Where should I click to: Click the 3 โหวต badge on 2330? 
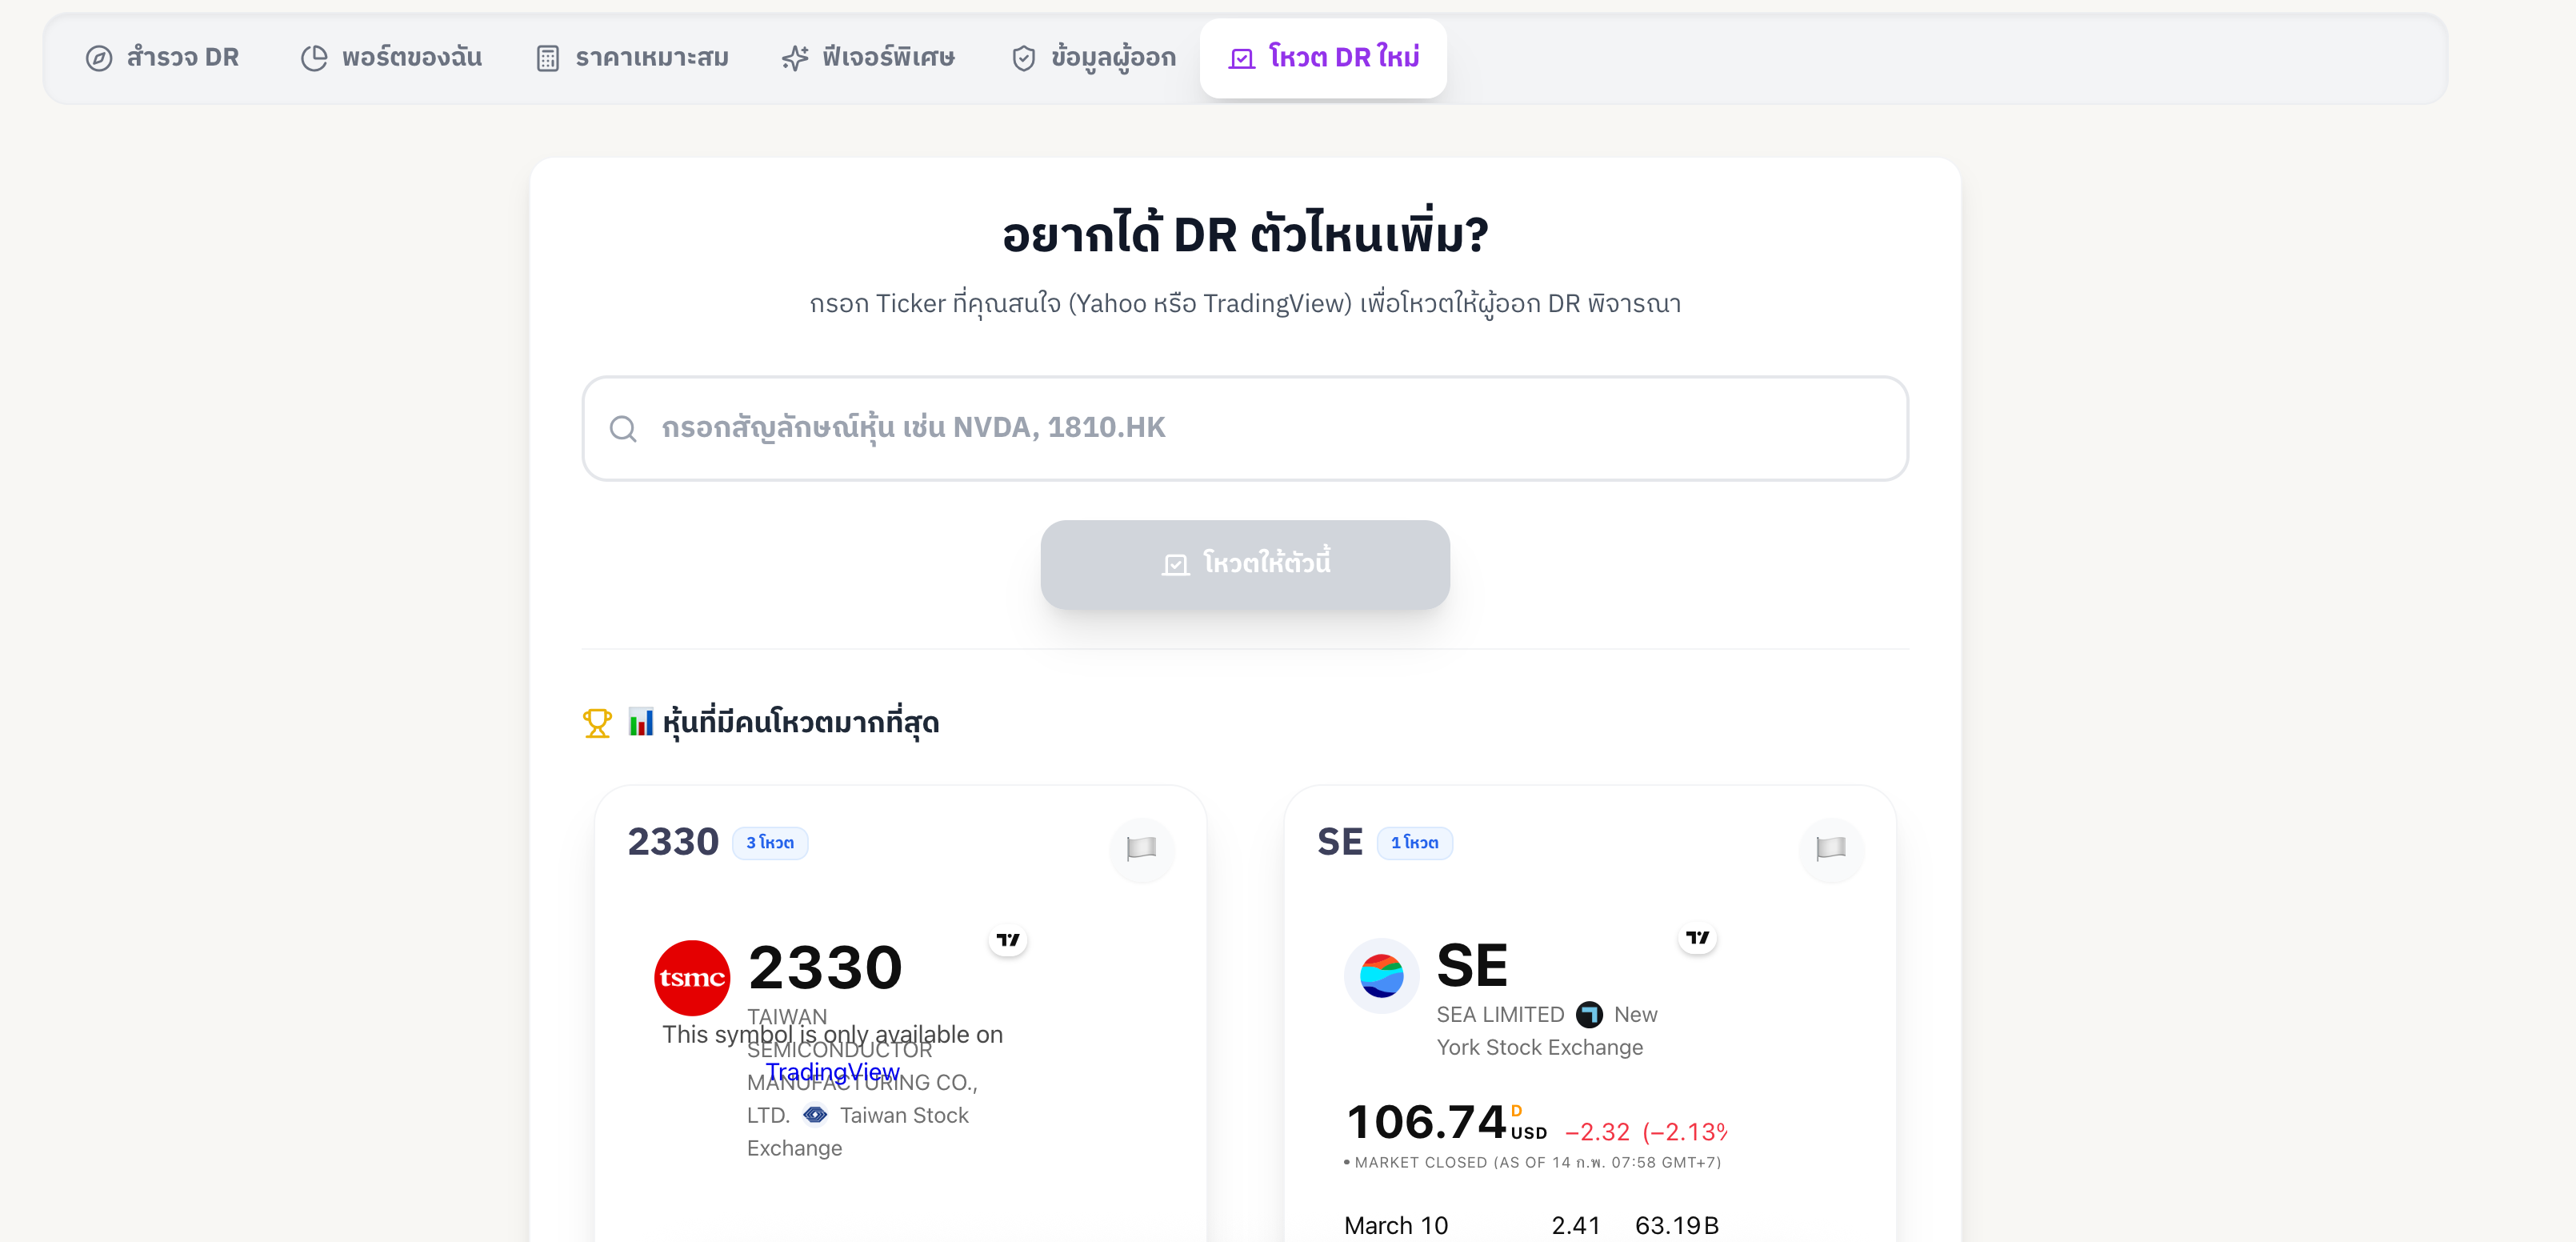pyautogui.click(x=769, y=843)
